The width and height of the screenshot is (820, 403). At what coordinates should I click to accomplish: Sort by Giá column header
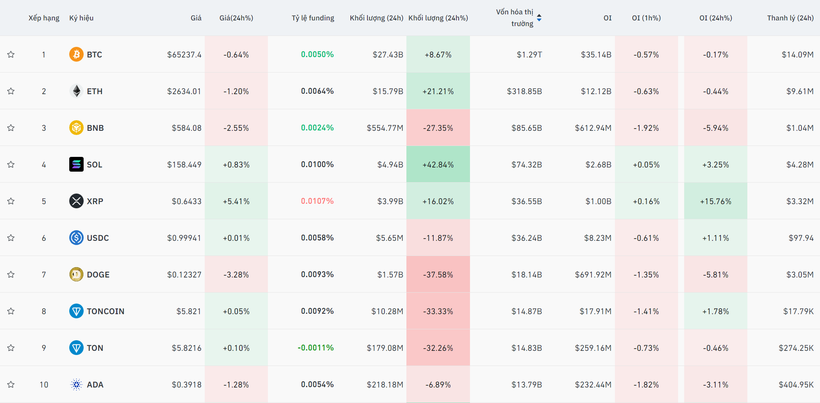[195, 18]
